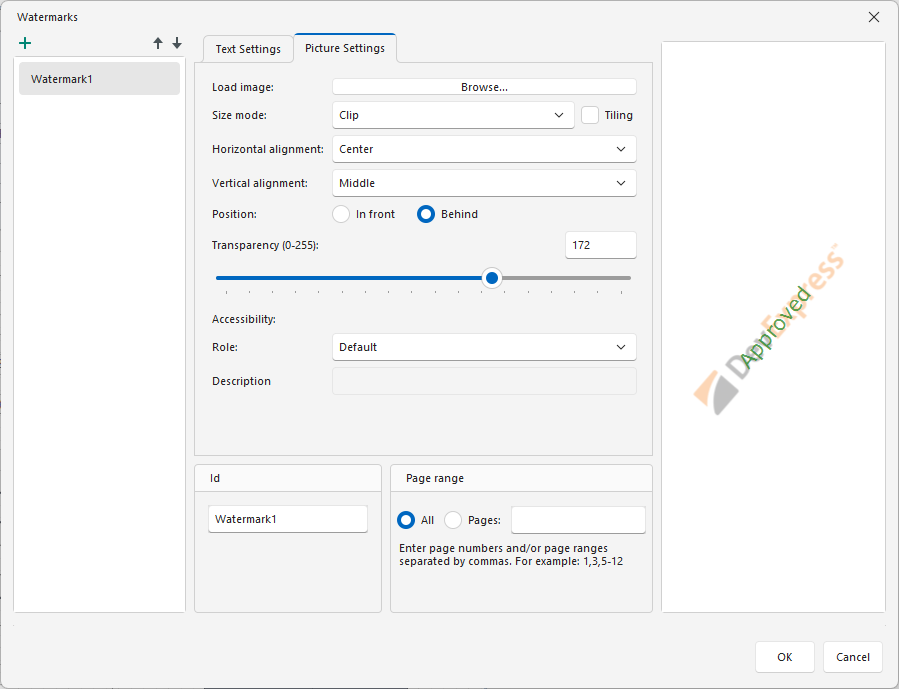Enable the Tiling checkbox

[x=590, y=115]
